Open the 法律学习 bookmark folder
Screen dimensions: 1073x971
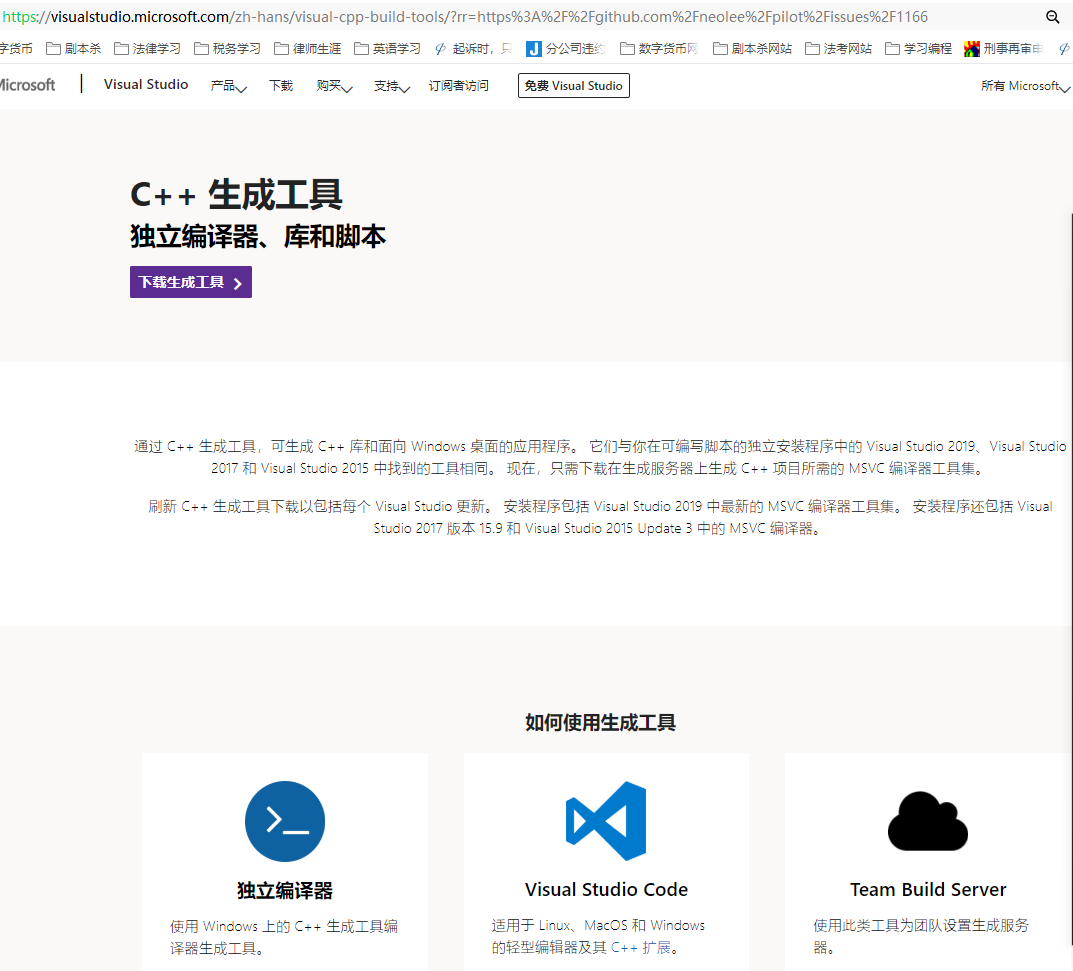click(x=147, y=49)
